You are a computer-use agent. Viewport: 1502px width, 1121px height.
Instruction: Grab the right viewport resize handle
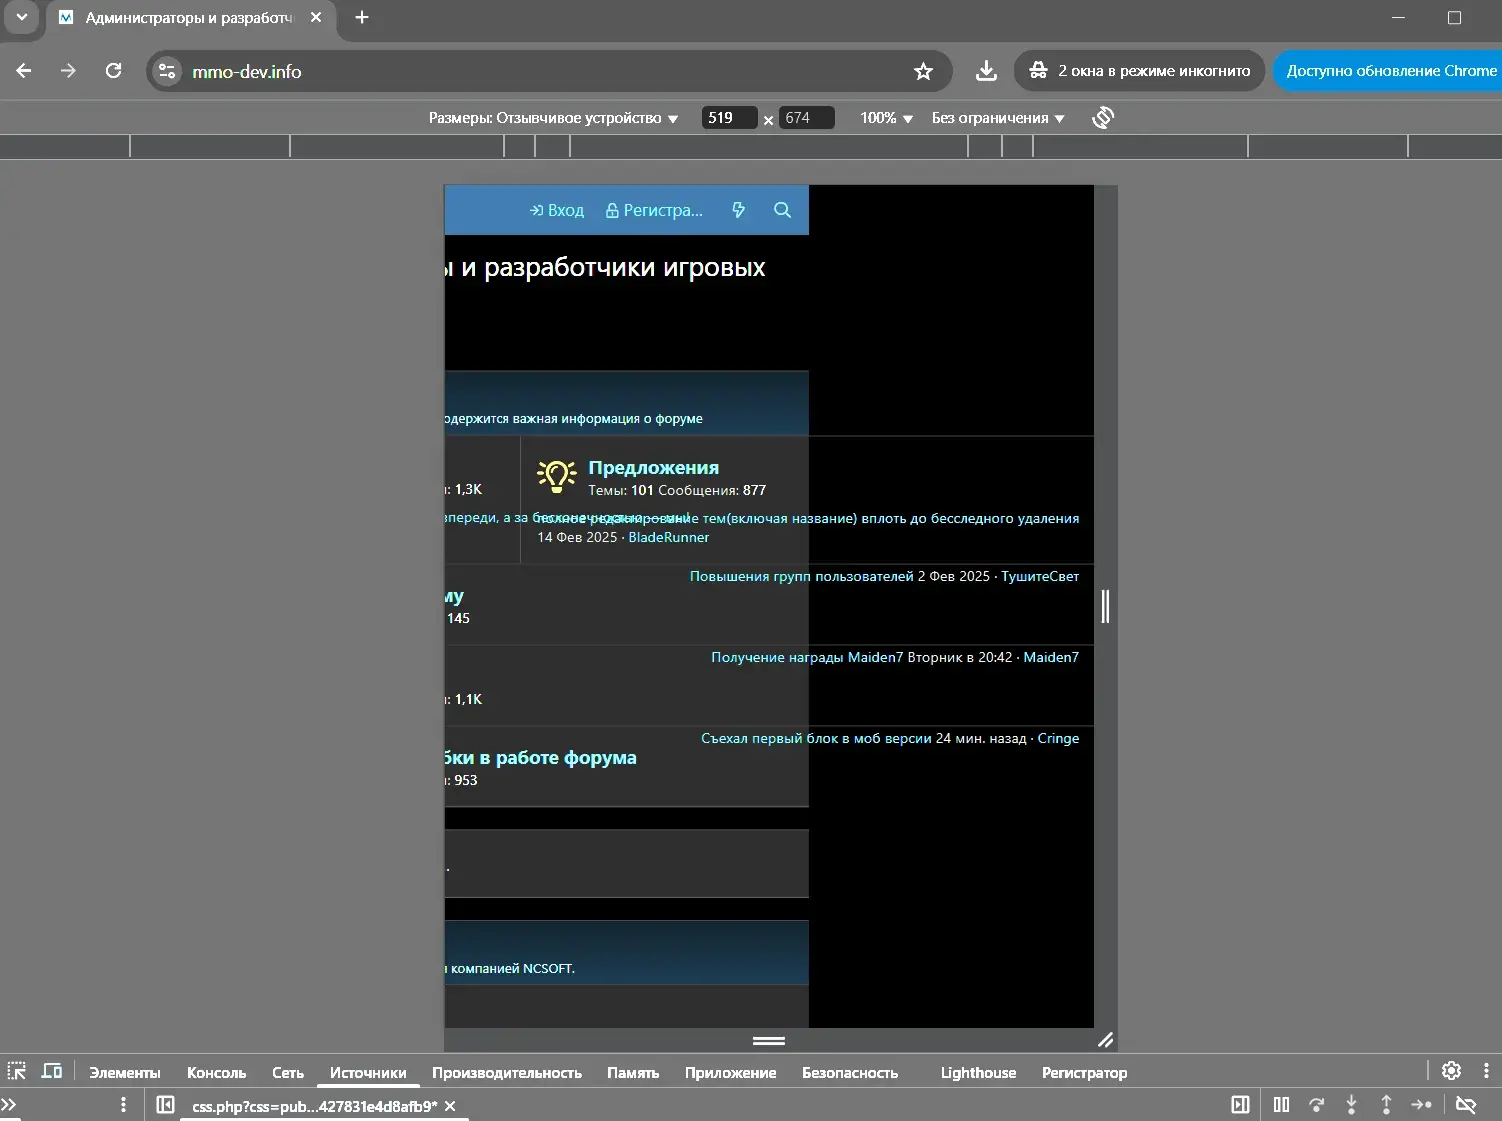click(1105, 606)
